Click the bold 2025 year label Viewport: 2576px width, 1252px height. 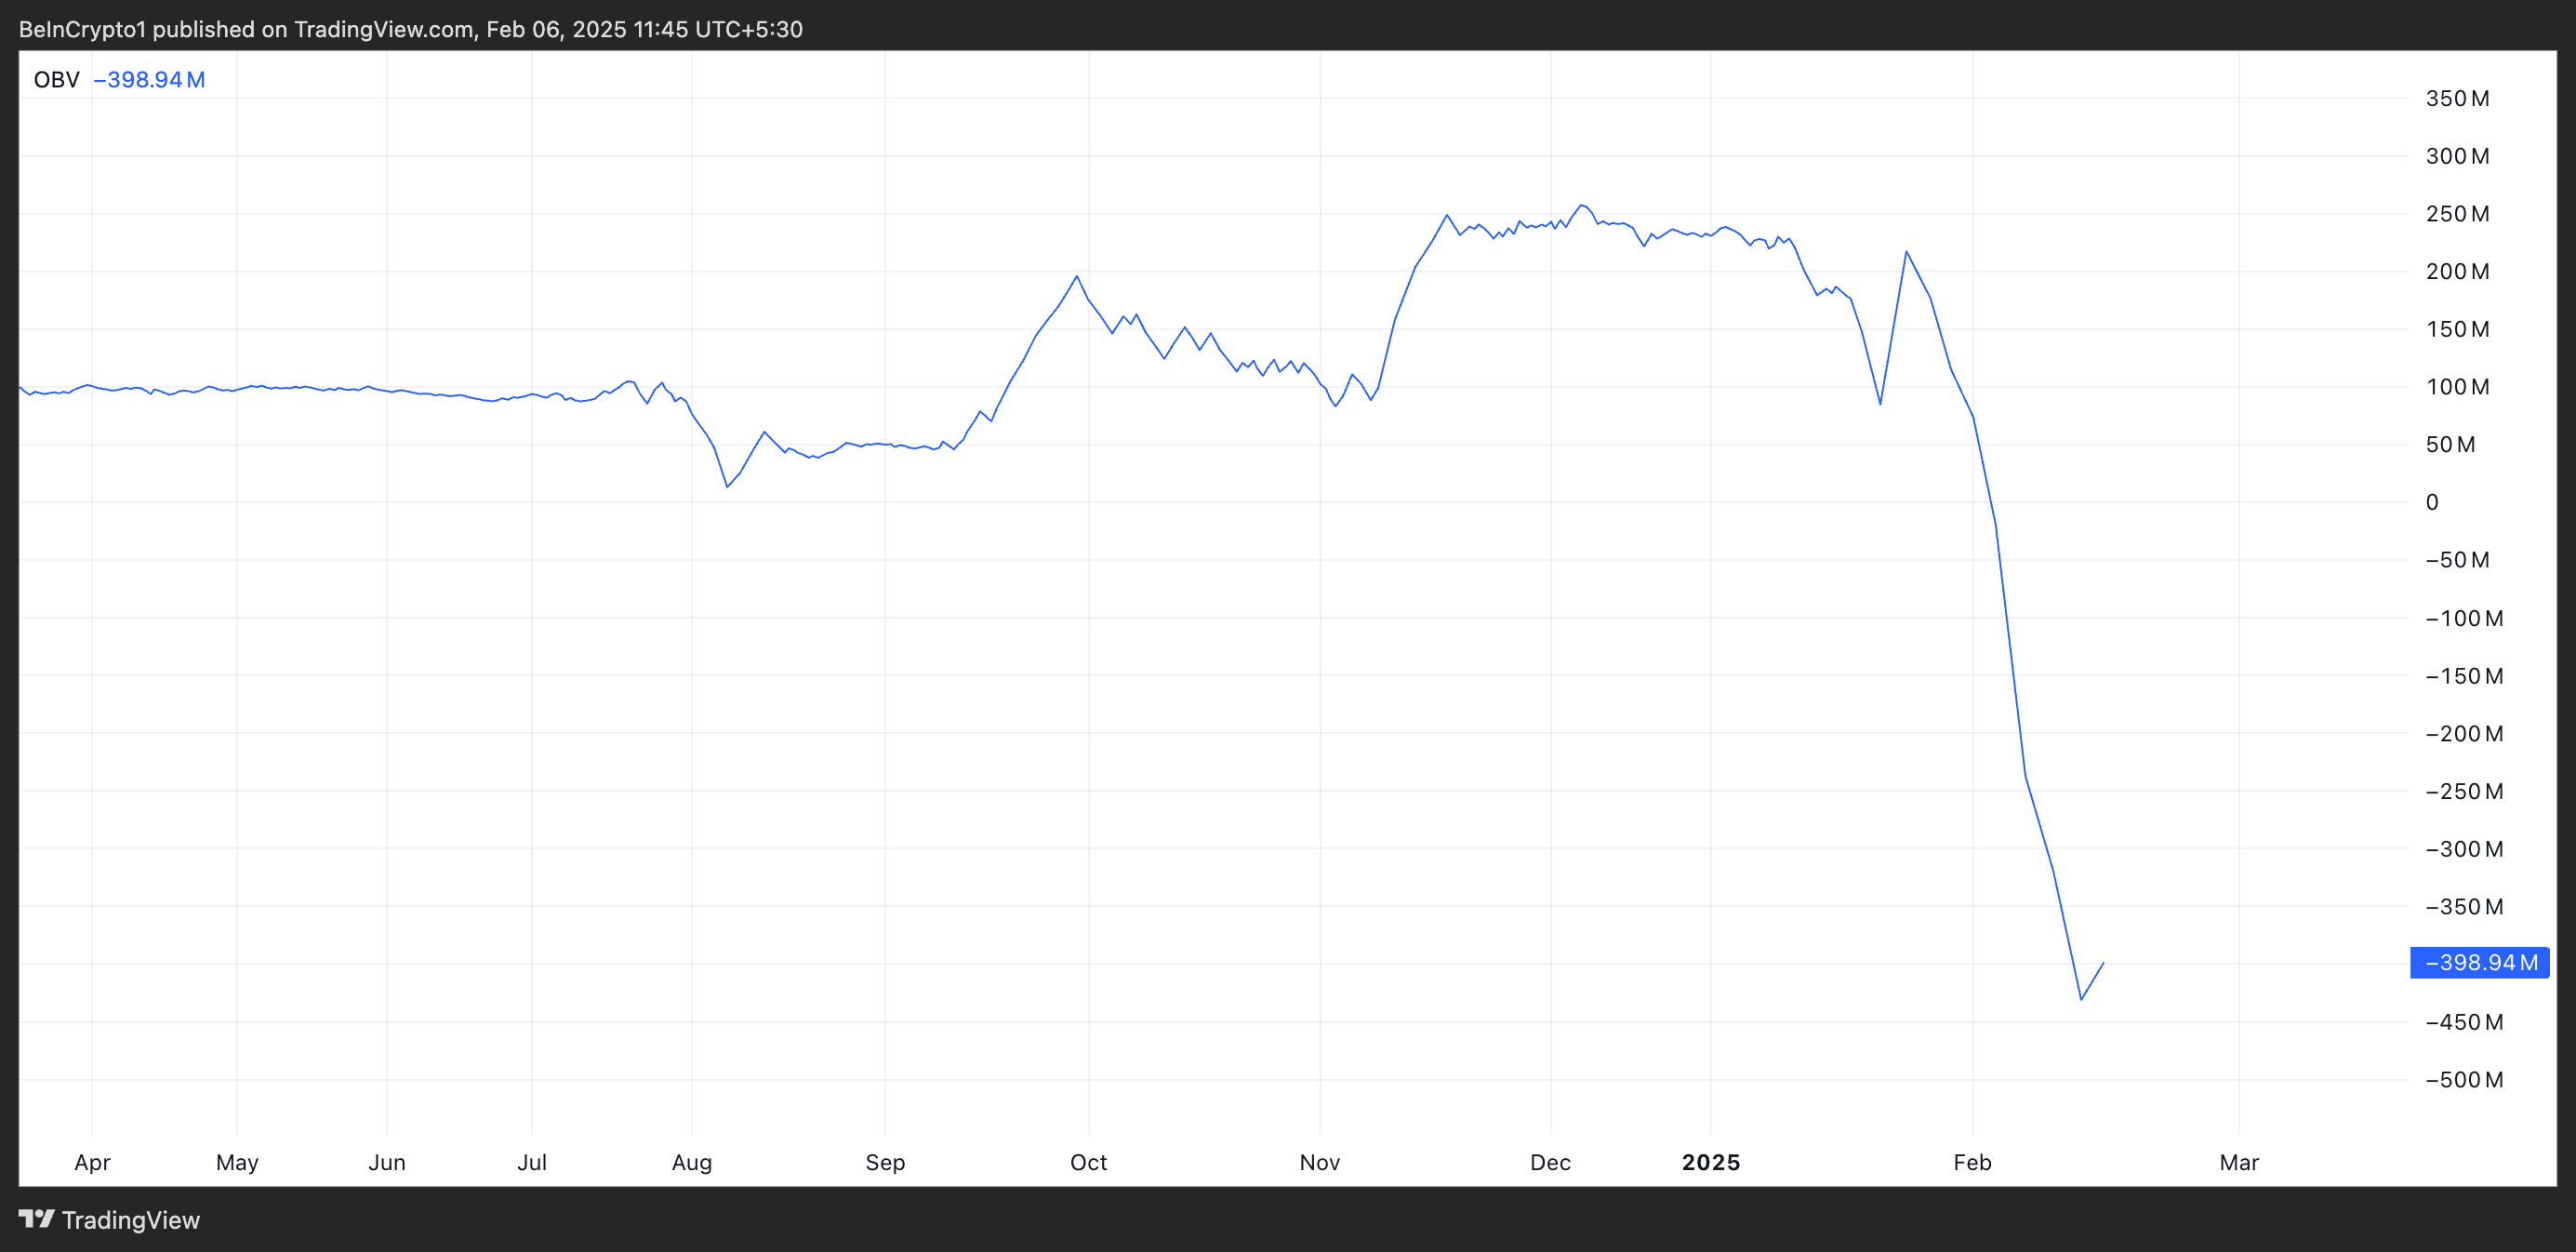[1710, 1162]
